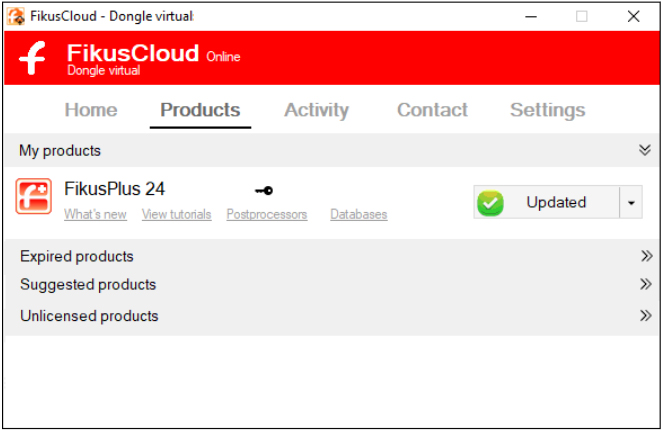
Task: Click the FikusCloud logo in red banner
Action: [33, 59]
